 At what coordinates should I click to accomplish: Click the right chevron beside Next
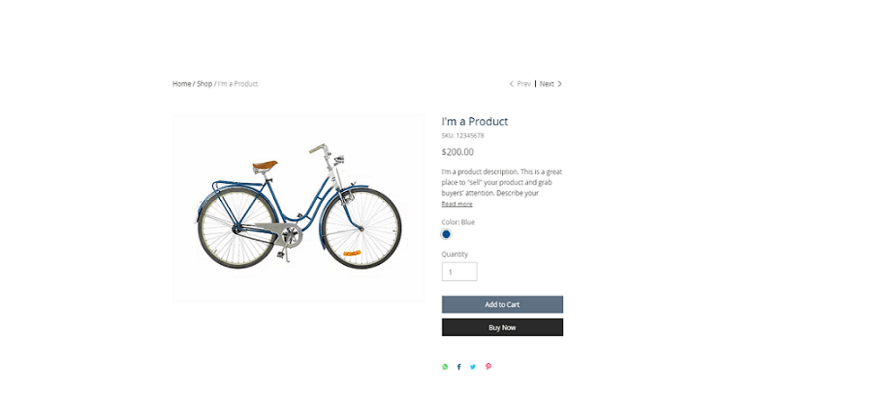pyautogui.click(x=560, y=84)
